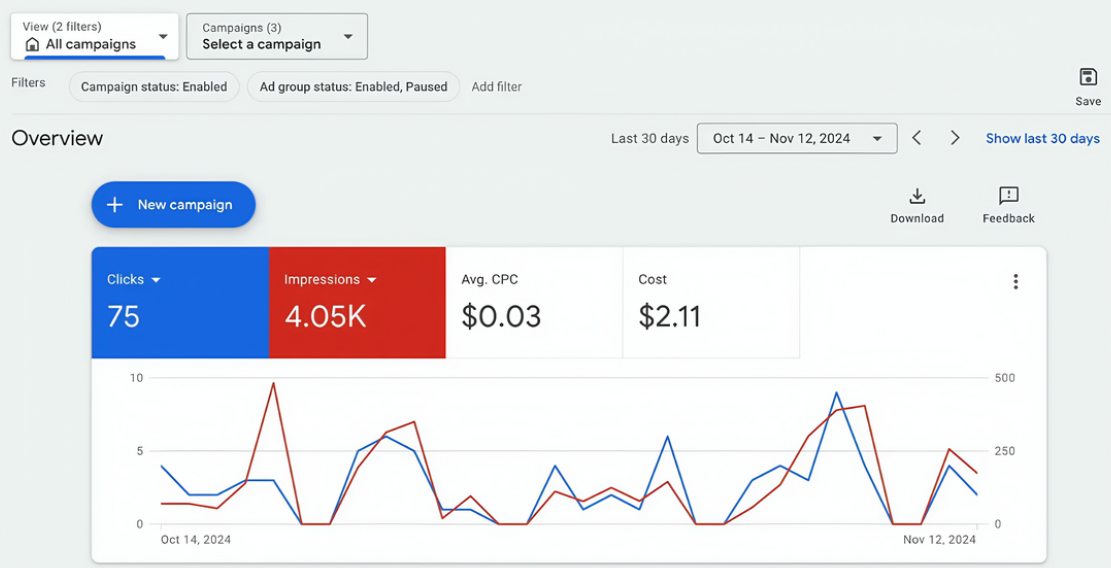Screen dimensions: 1111x568
Task: Select the red Impressions metric card
Action: [357, 302]
